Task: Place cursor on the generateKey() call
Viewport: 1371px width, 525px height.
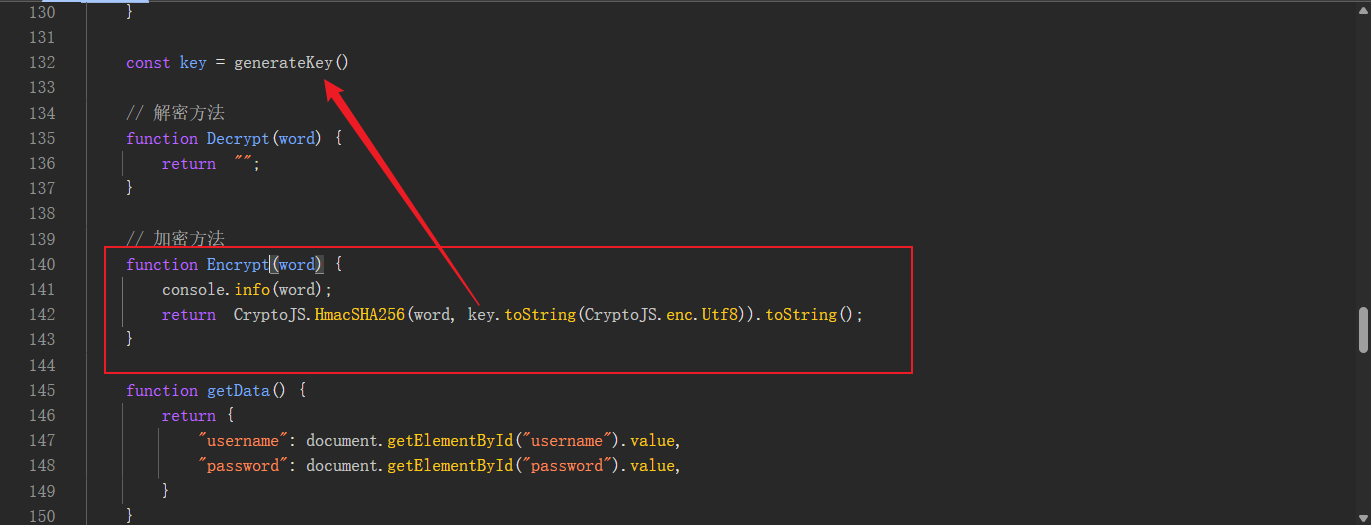Action: tap(291, 63)
